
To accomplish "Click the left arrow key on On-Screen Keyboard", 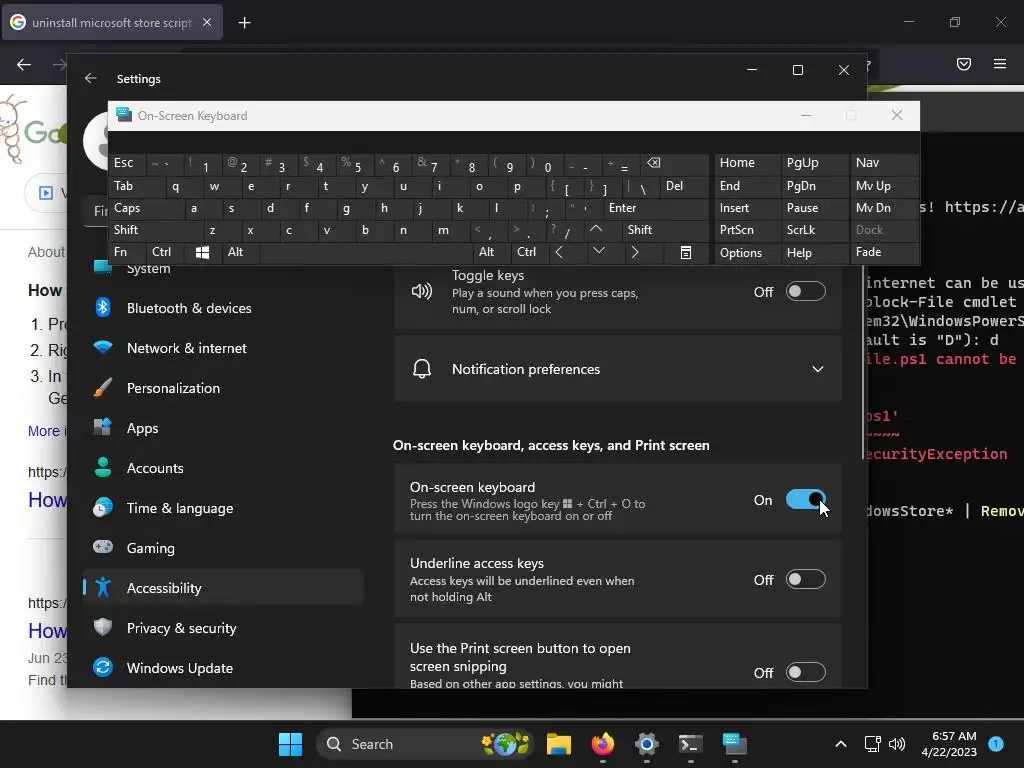I will [559, 253].
